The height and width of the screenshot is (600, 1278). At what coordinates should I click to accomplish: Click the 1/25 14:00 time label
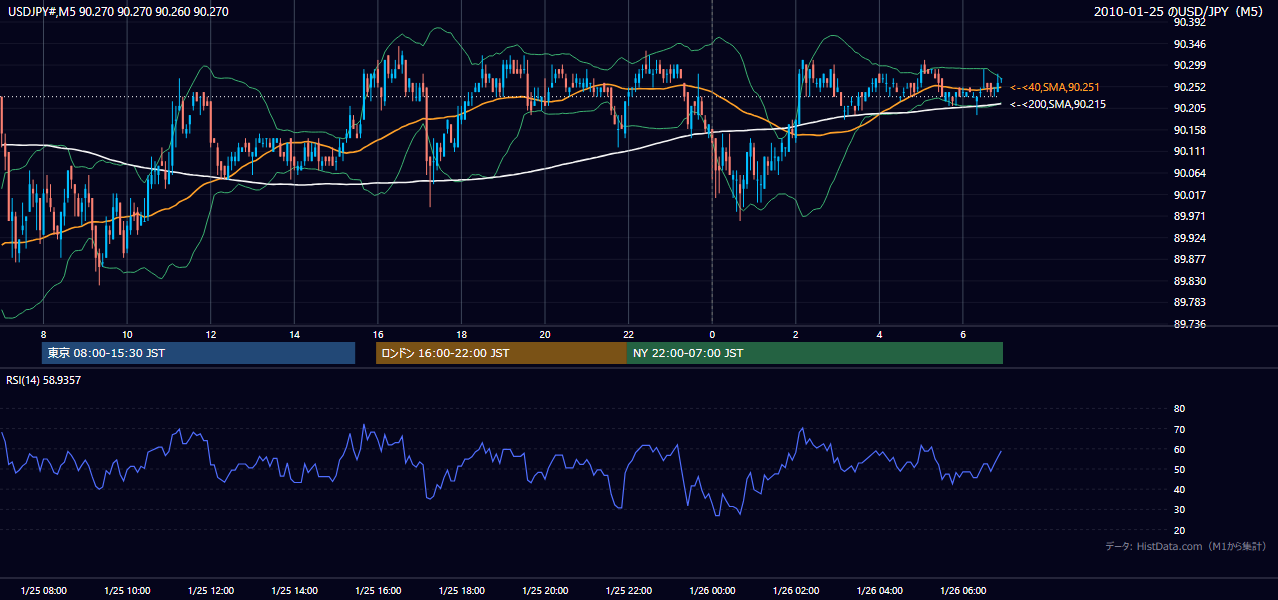(x=294, y=590)
